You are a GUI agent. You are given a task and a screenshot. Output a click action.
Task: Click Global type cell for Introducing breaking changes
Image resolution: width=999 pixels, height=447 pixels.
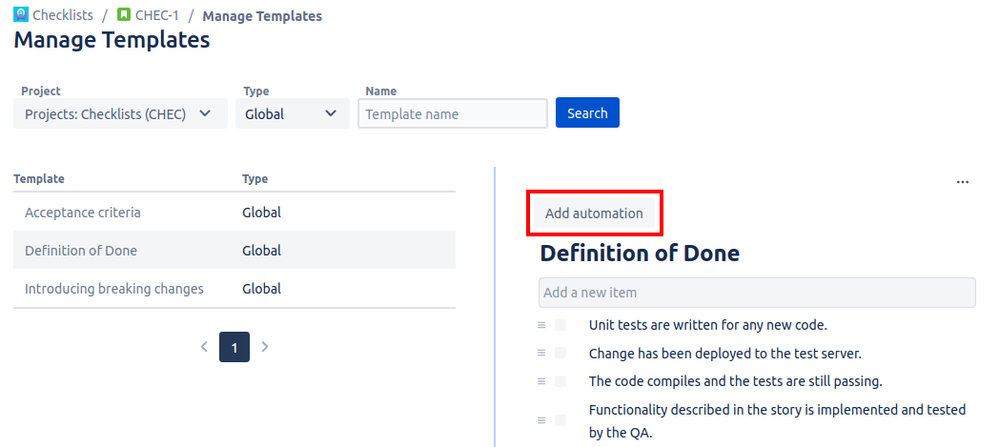[261, 288]
